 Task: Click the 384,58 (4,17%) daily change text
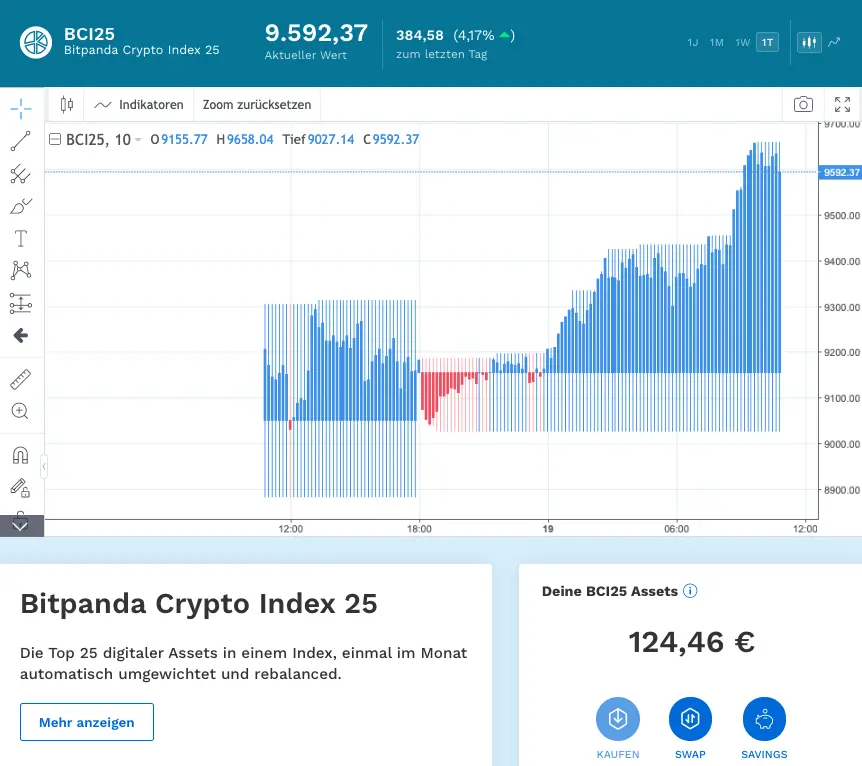455,36
